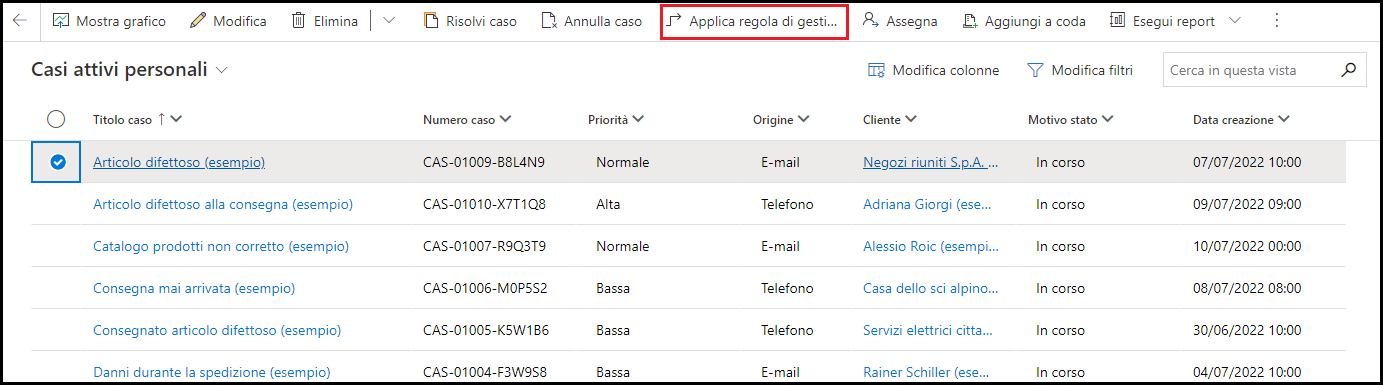Open case Consegna mai arrivata (esempio)
The width and height of the screenshot is (1383, 385).
point(194,288)
